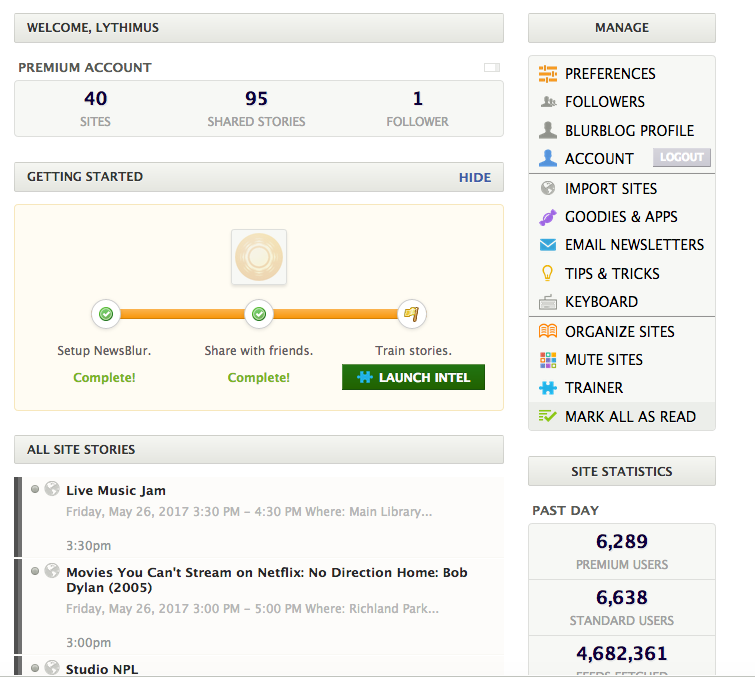The width and height of the screenshot is (755, 677).
Task: Select Import Sites menu entry
Action: [622, 188]
